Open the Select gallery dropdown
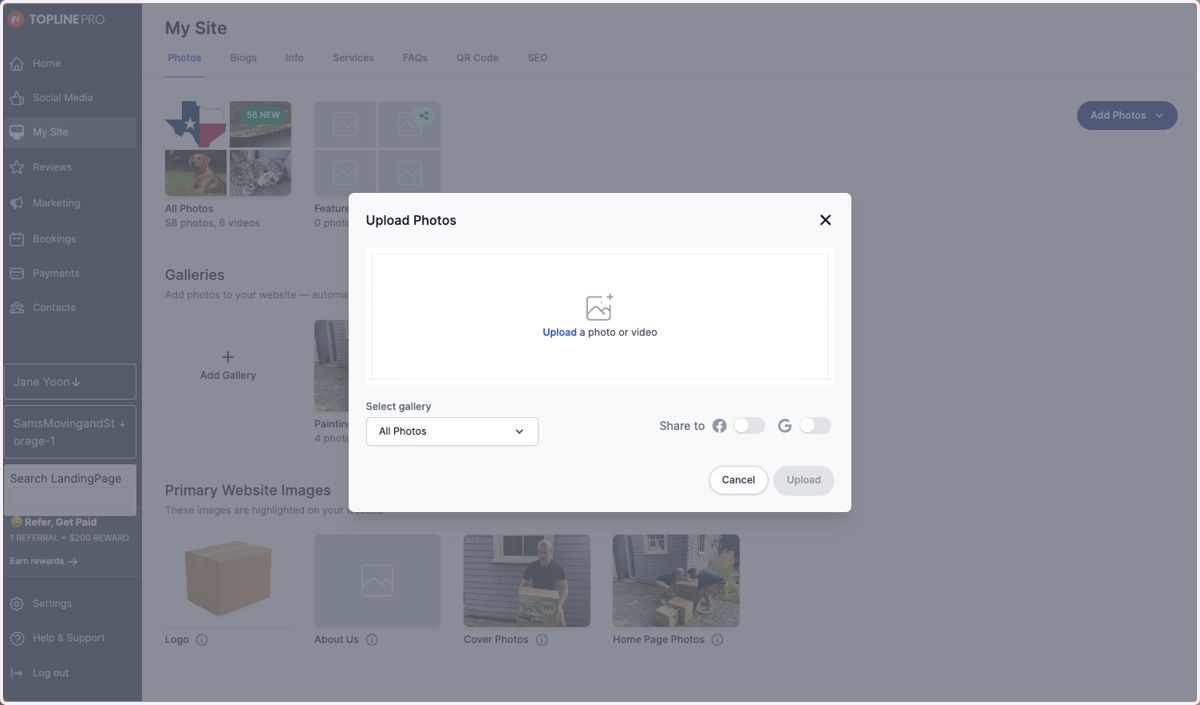 [452, 431]
